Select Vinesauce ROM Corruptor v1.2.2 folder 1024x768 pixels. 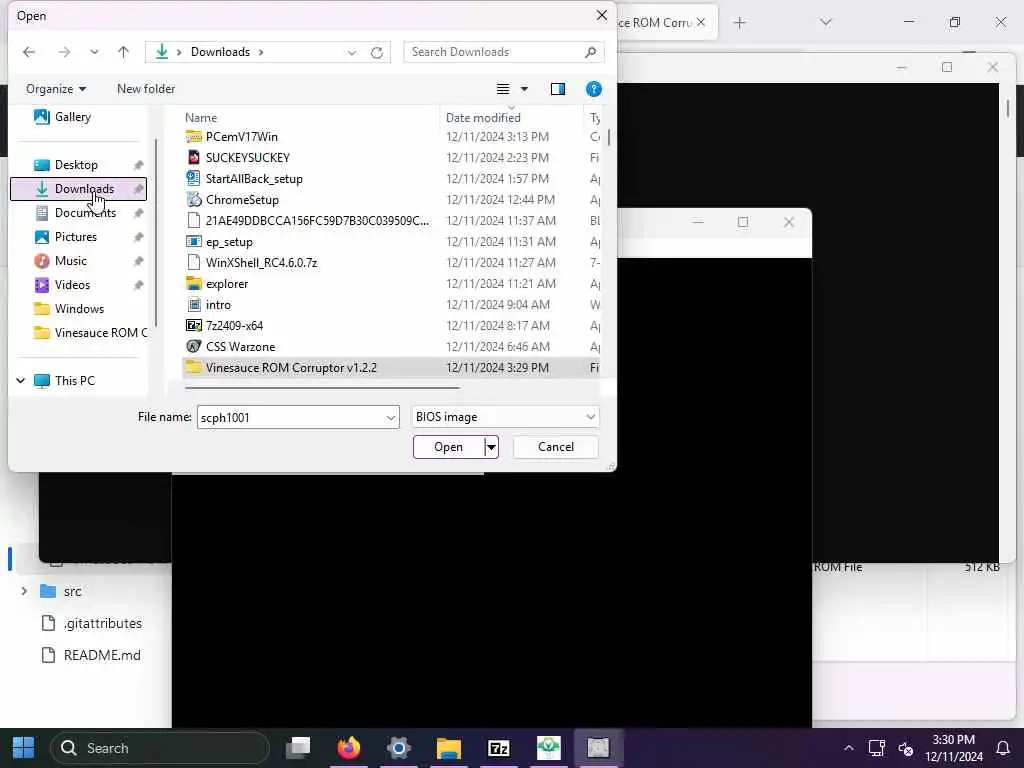pyautogui.click(x=391, y=368)
